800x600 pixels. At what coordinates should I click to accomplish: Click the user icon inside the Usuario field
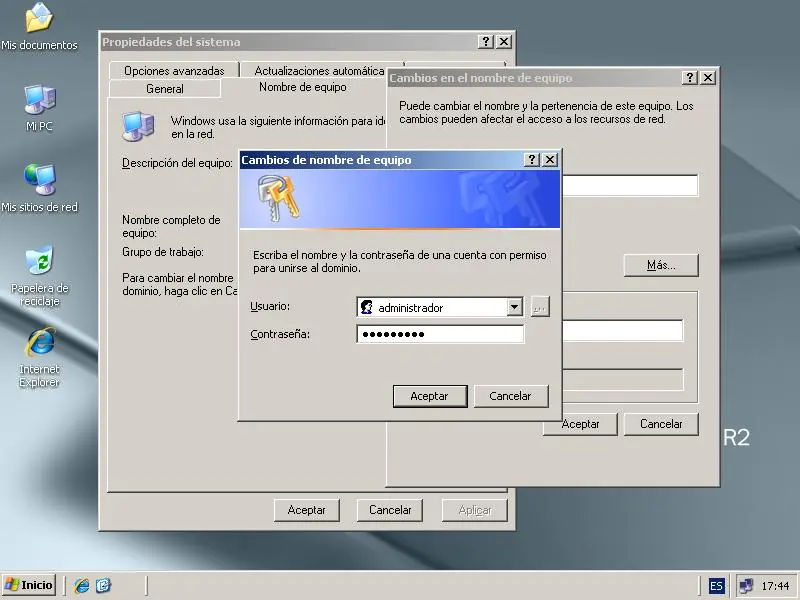click(366, 307)
